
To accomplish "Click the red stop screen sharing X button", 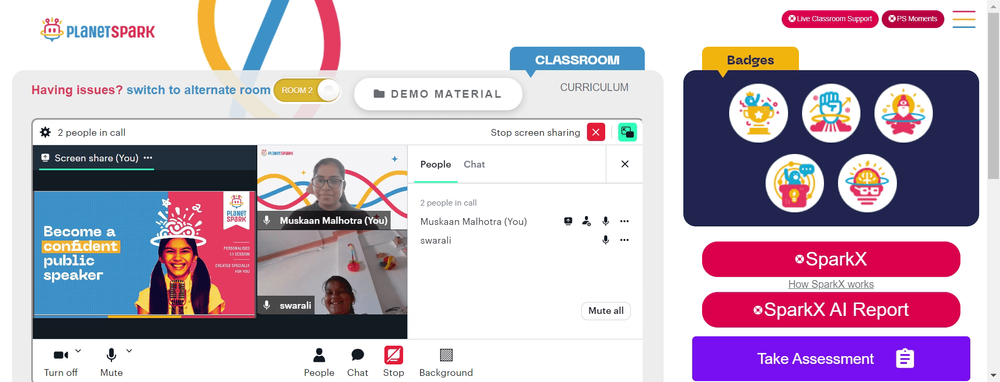I will coord(596,132).
